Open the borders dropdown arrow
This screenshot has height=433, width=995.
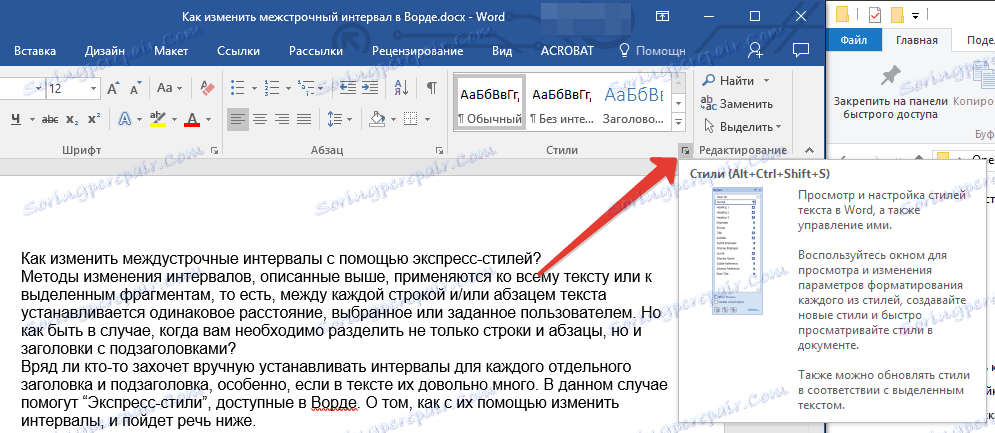(x=427, y=119)
